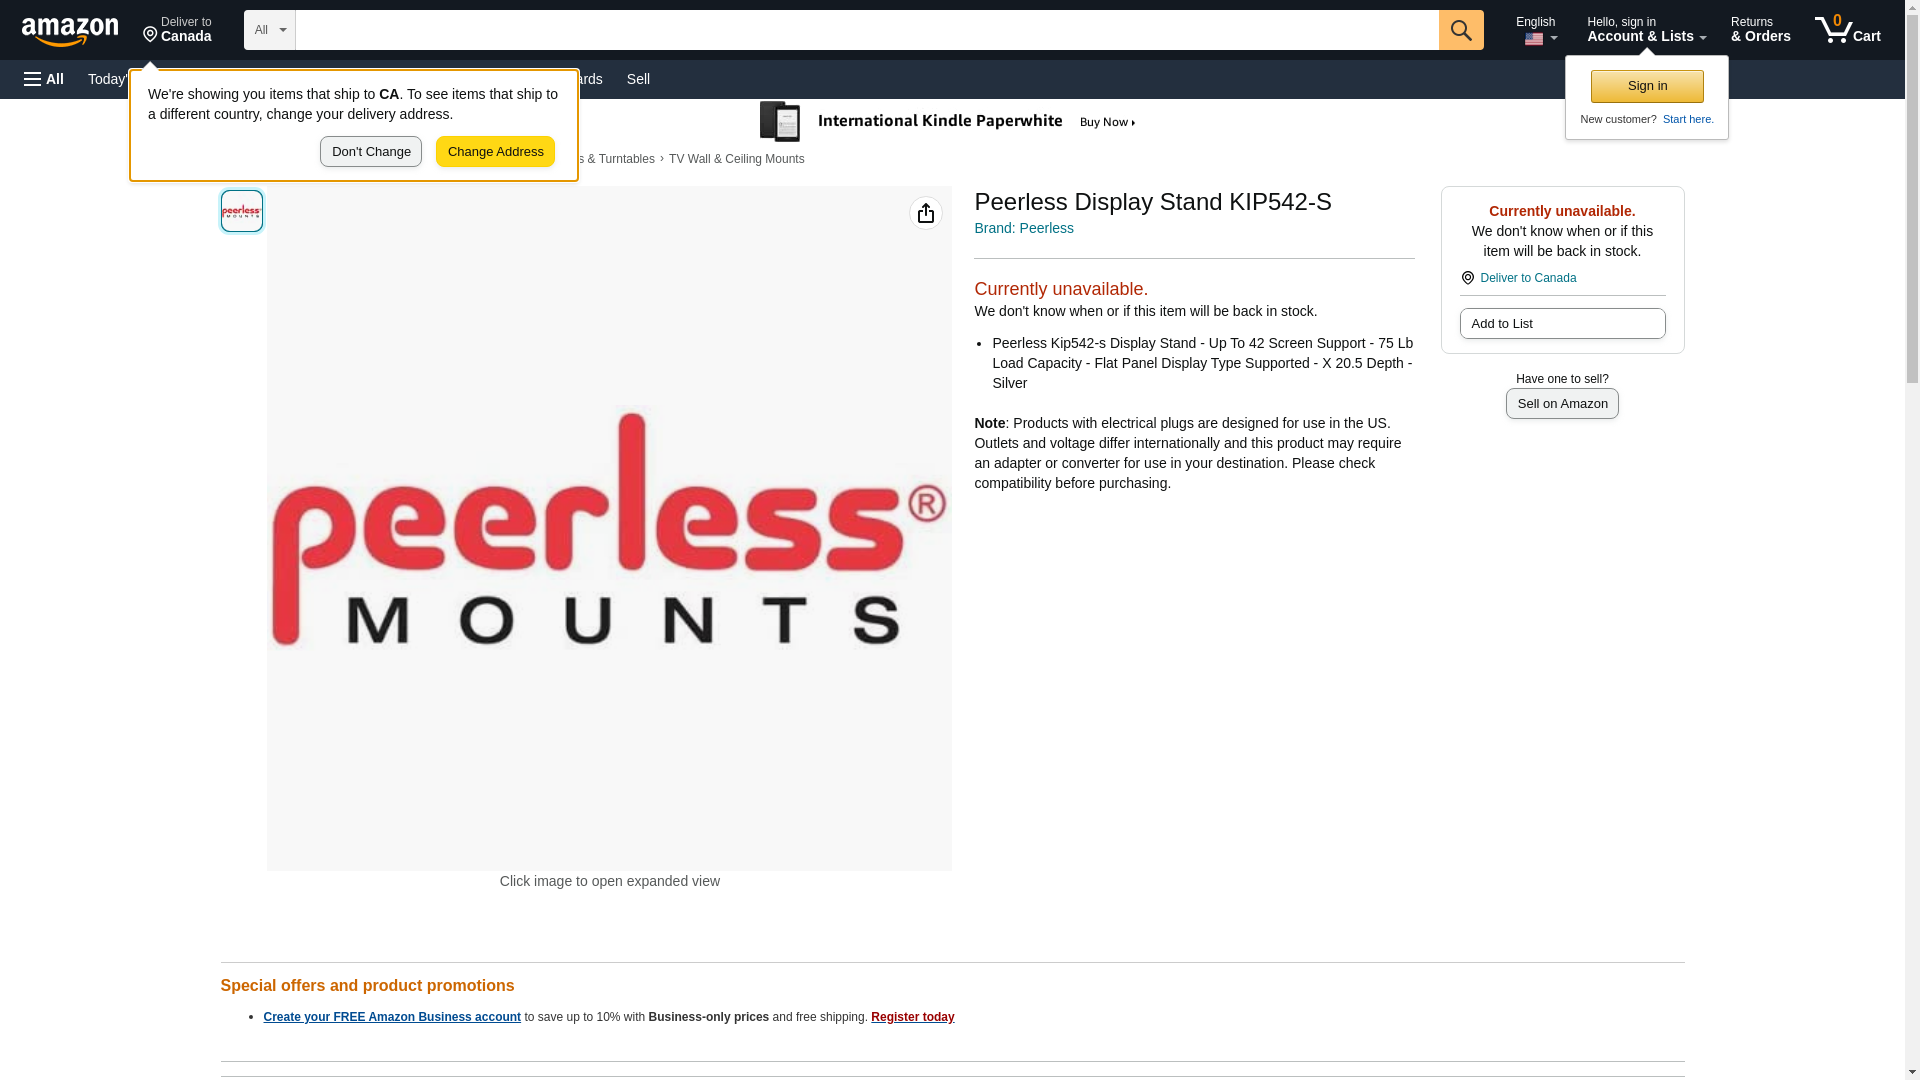Screen dimensions: 1920x1080
Task: Click the Don't Change button
Action: click(371, 152)
